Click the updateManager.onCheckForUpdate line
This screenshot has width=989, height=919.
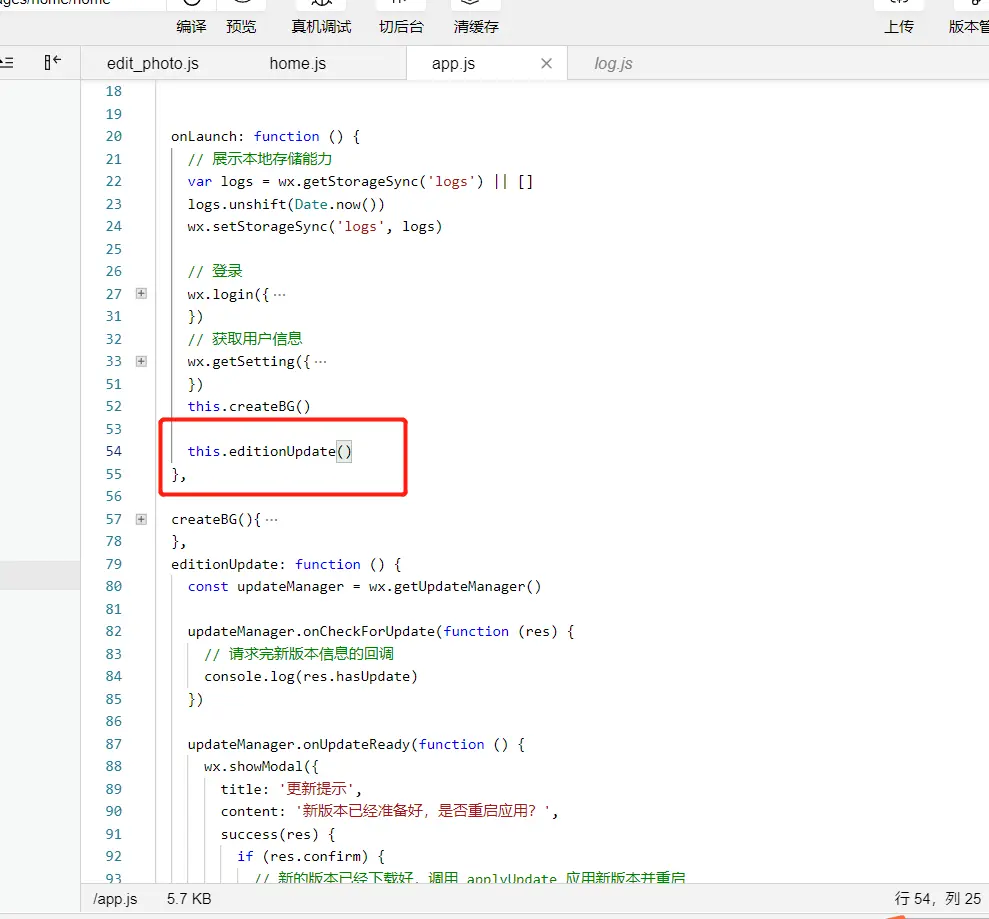pyautogui.click(x=380, y=631)
